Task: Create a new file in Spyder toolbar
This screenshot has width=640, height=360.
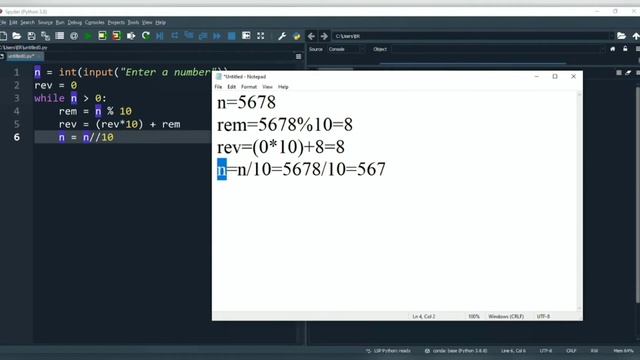Action: point(3,36)
